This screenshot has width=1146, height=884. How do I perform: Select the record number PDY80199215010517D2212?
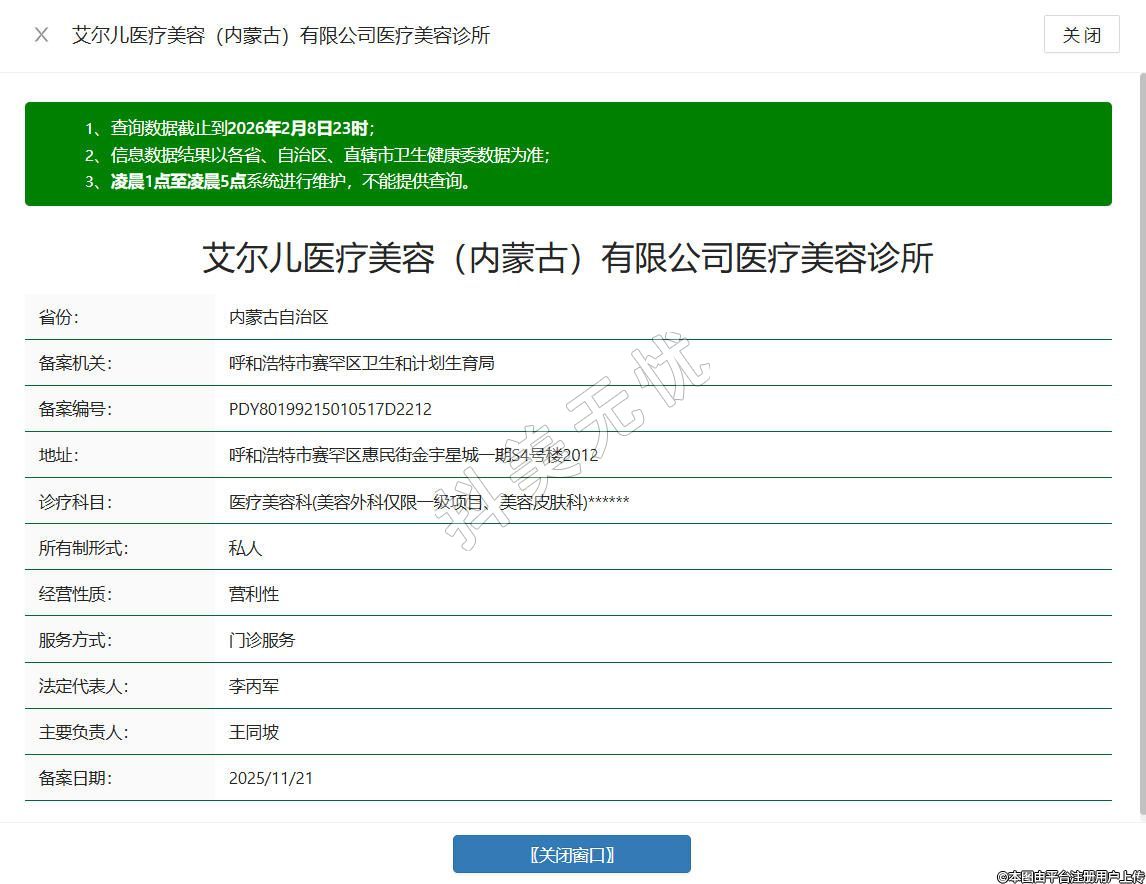click(330, 409)
